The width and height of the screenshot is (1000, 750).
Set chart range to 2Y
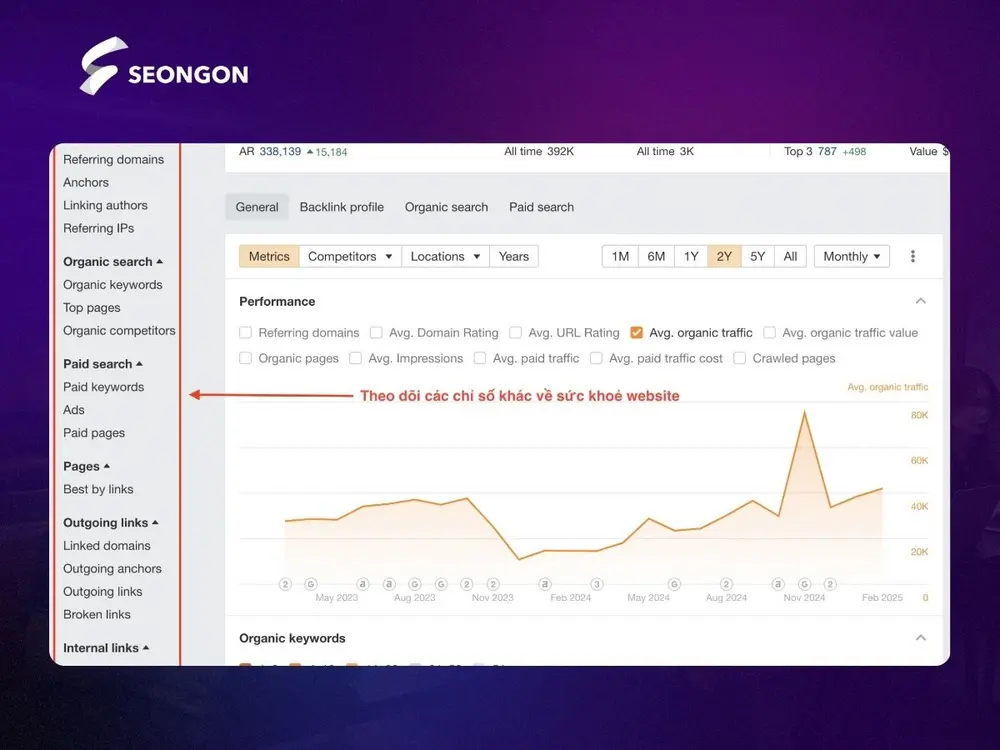(724, 256)
